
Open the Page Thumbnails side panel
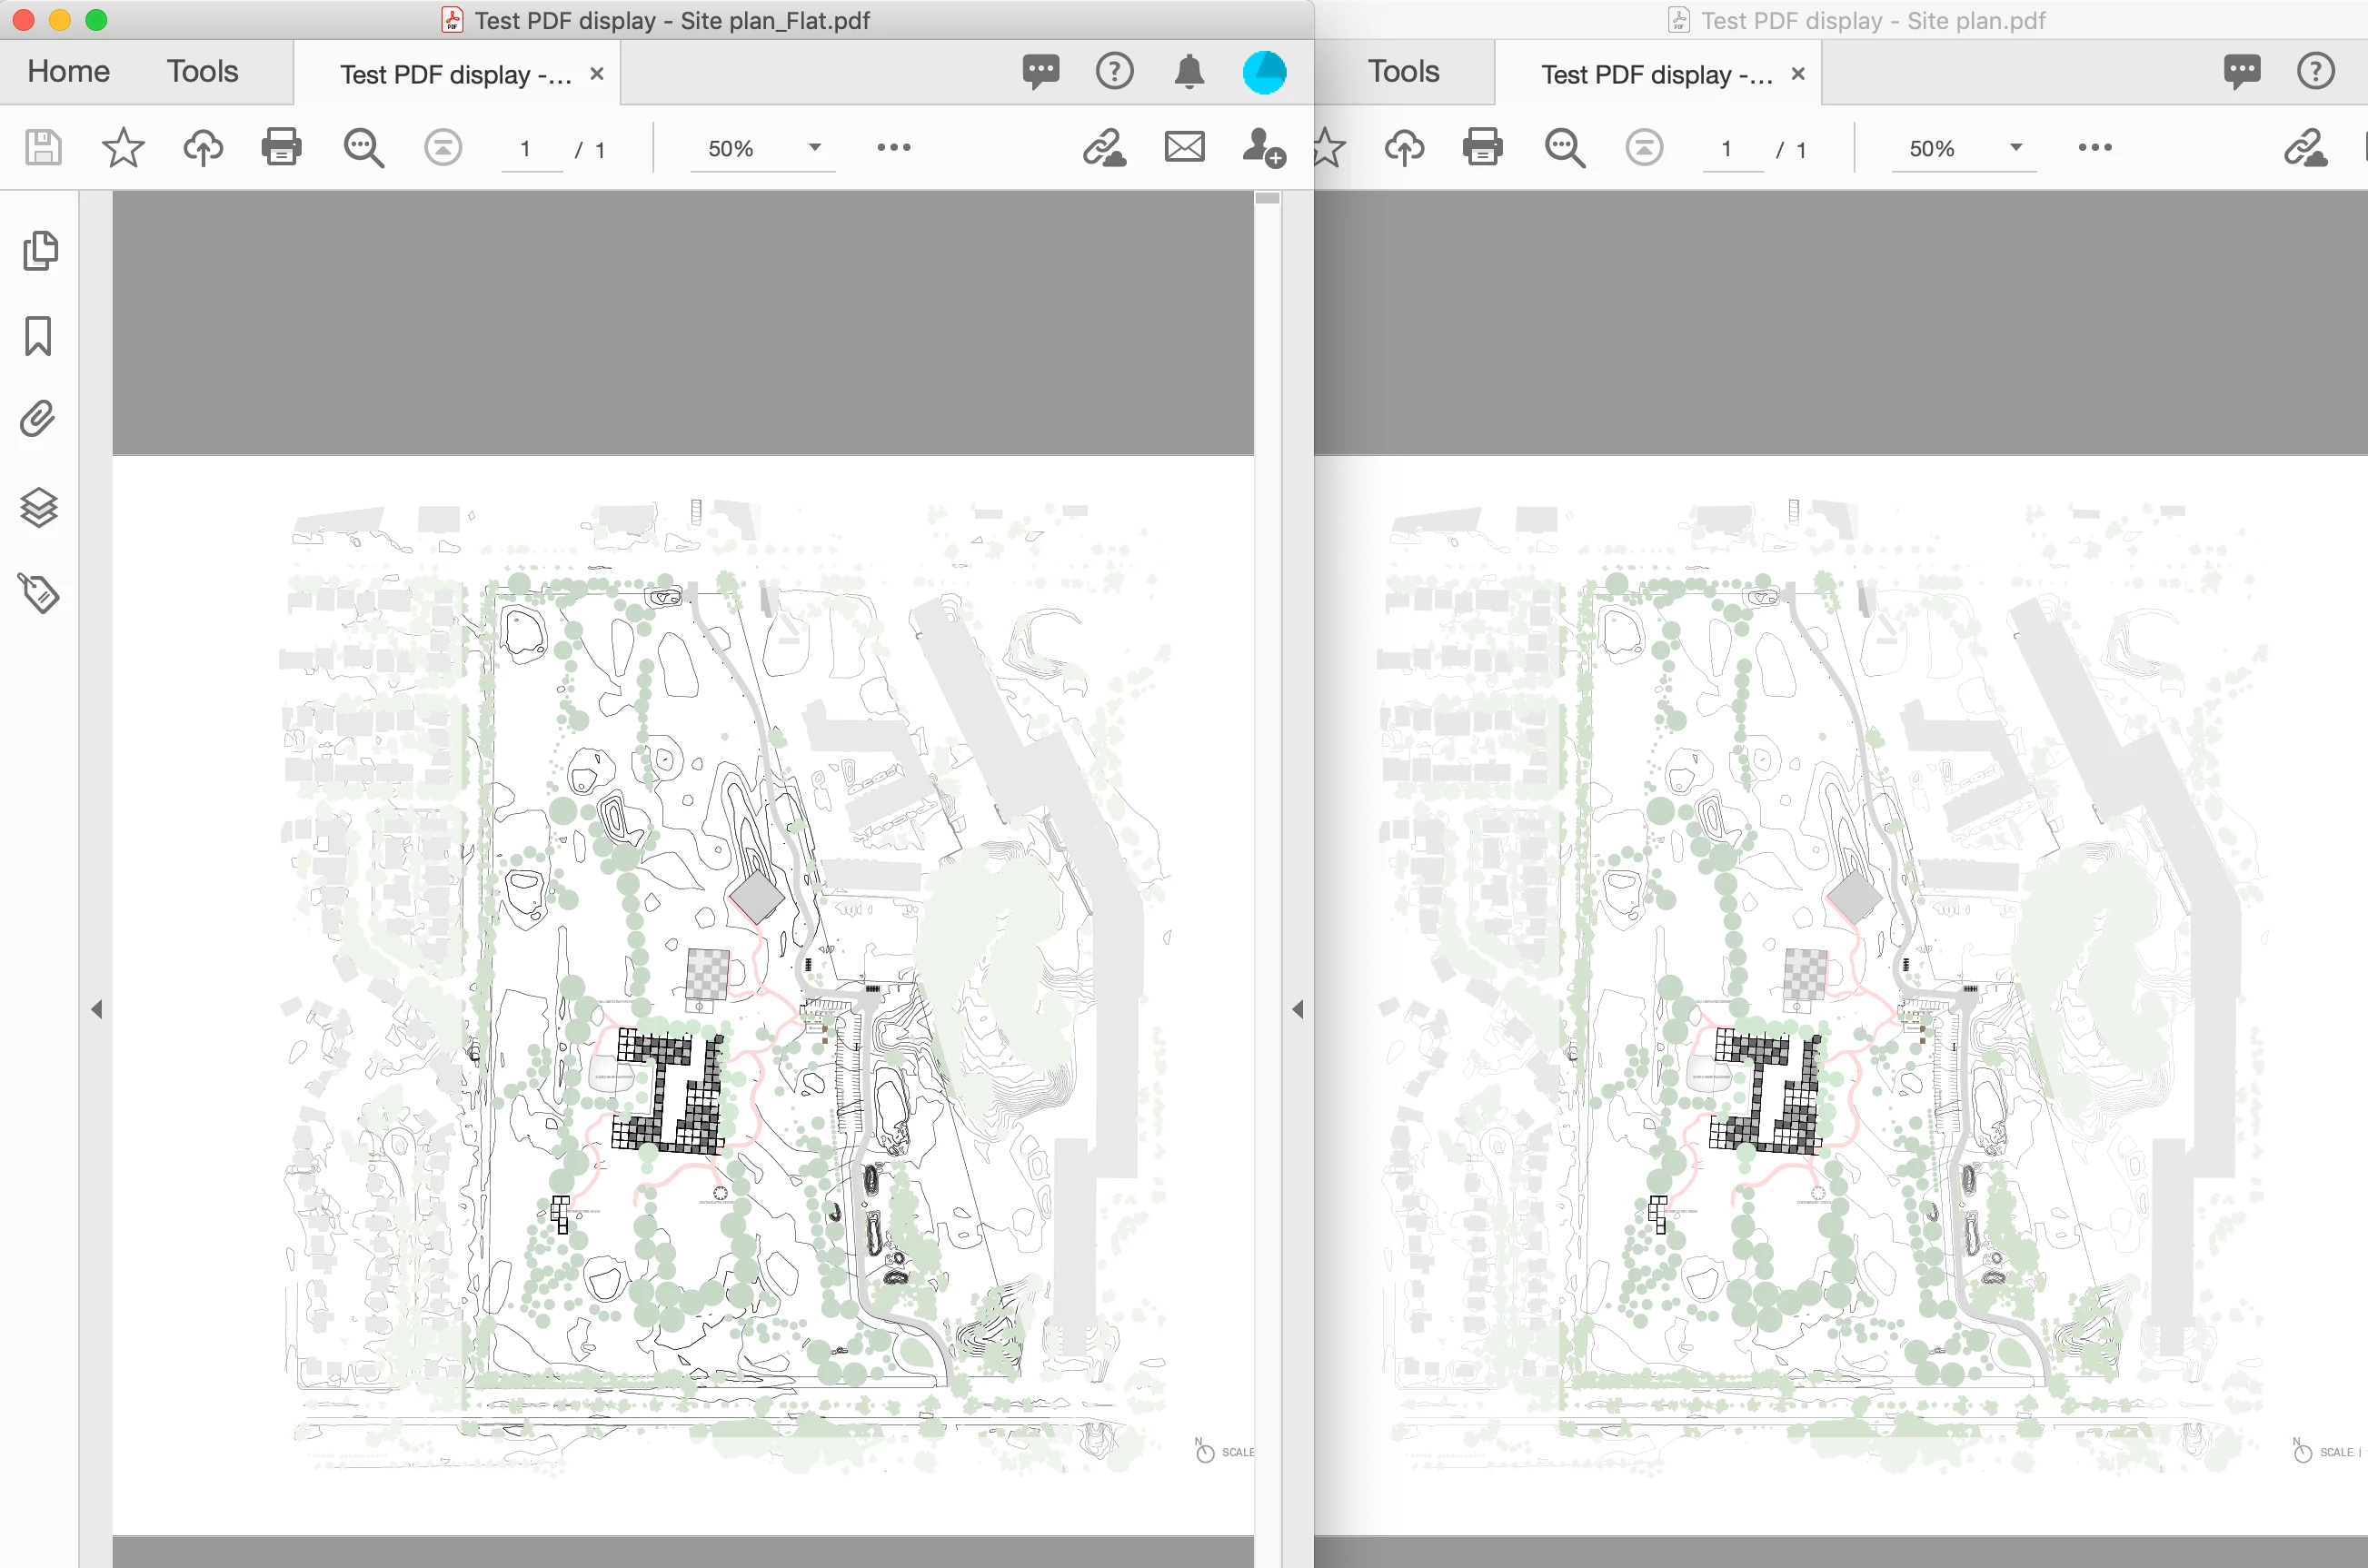tap(39, 251)
